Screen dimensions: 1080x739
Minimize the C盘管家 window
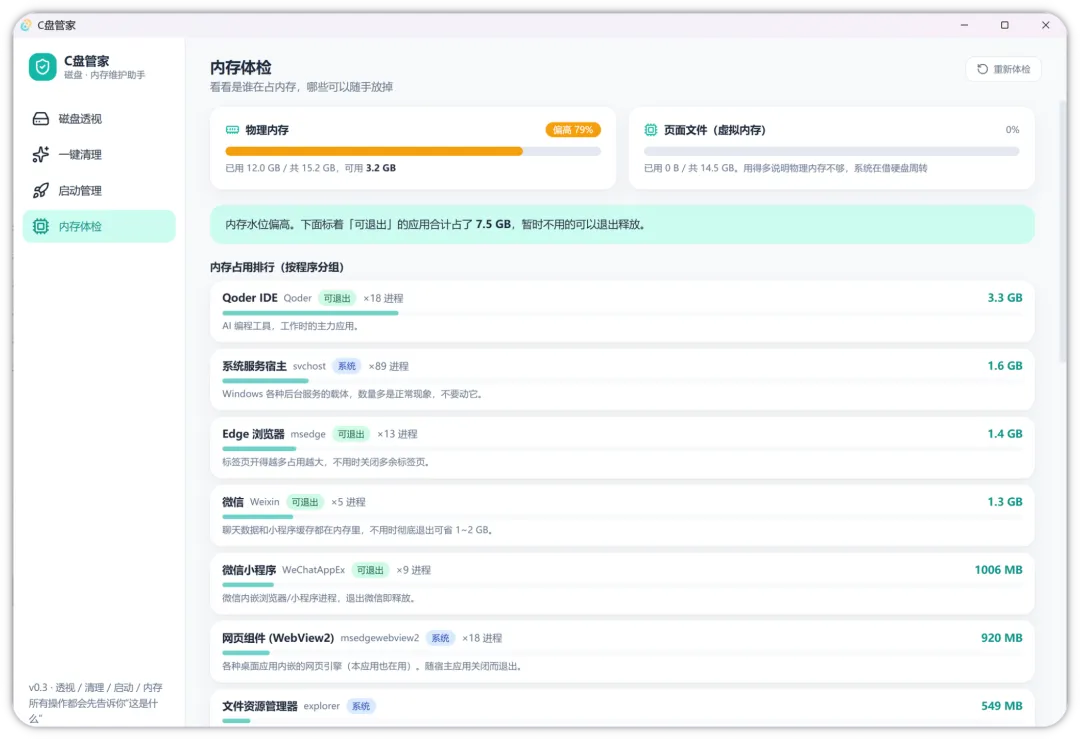tap(964, 25)
